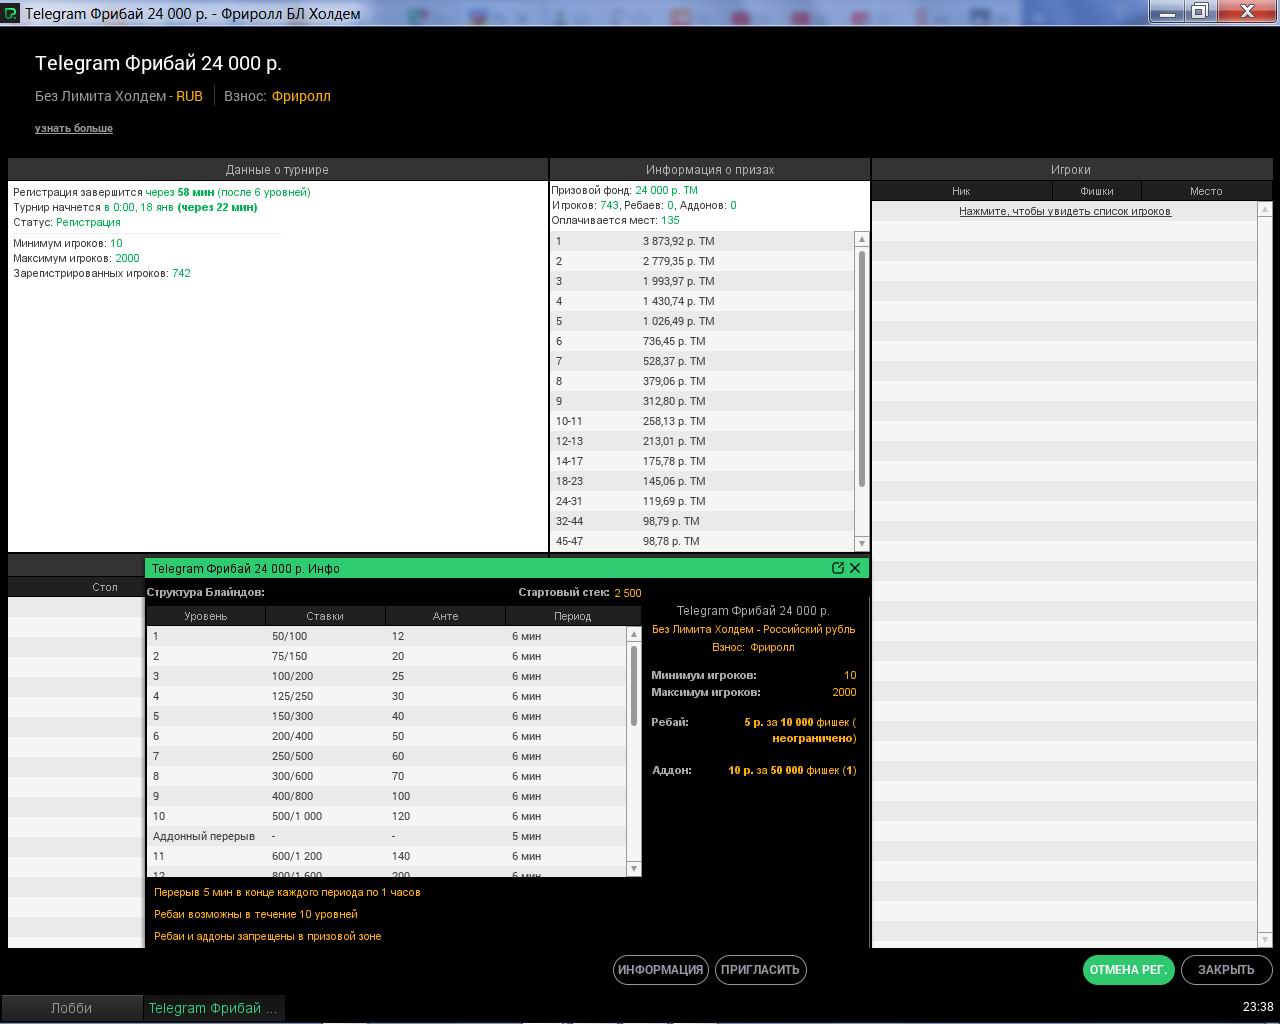Minimize the tournament window
Image resolution: width=1280 pixels, height=1024 pixels.
pyautogui.click(x=1167, y=11)
